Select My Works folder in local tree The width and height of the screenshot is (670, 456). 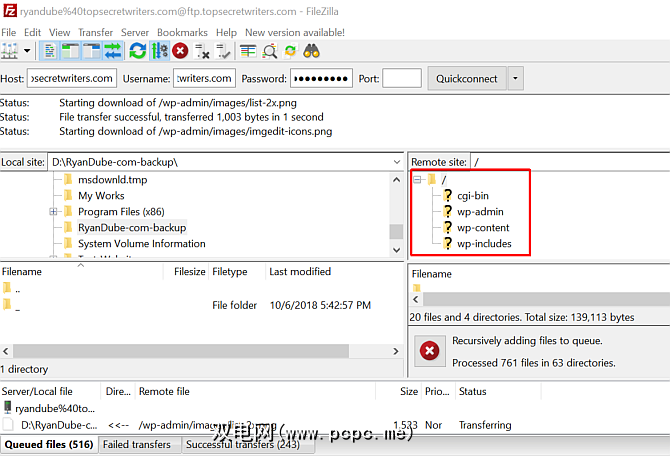(101, 196)
